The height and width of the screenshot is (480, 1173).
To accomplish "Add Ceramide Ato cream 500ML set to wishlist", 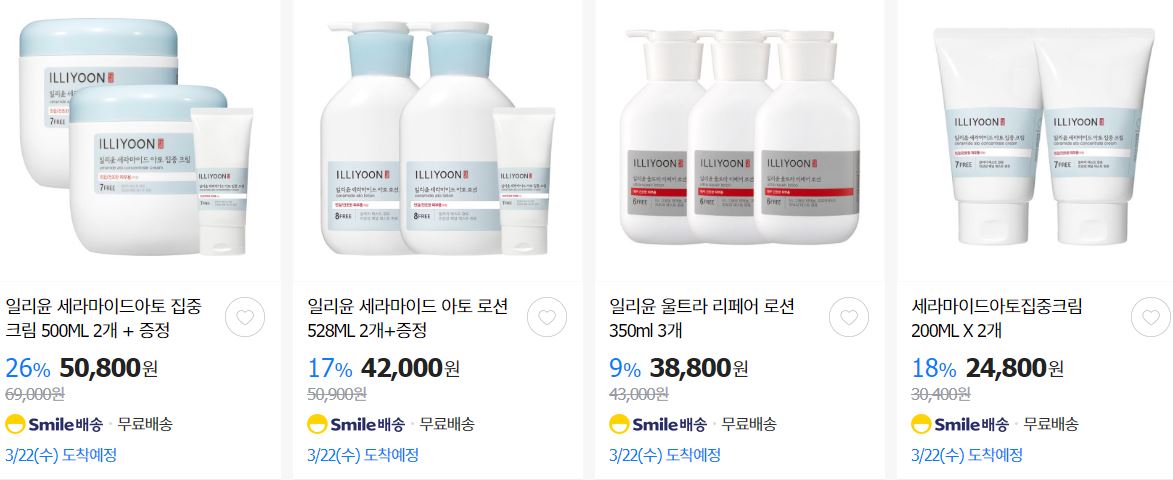I will [245, 317].
